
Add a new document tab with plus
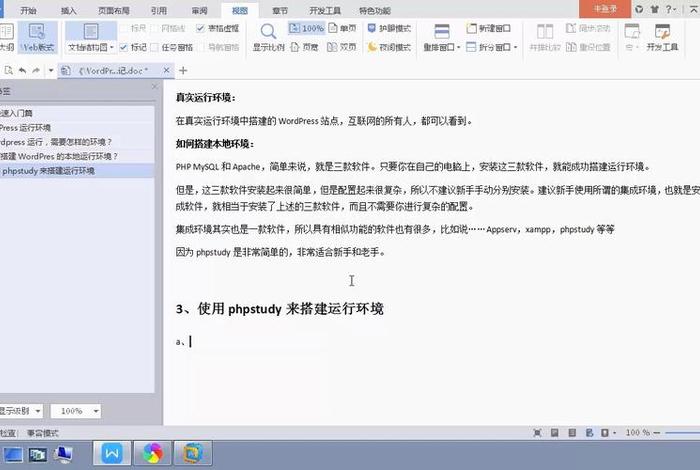pyautogui.click(x=183, y=71)
